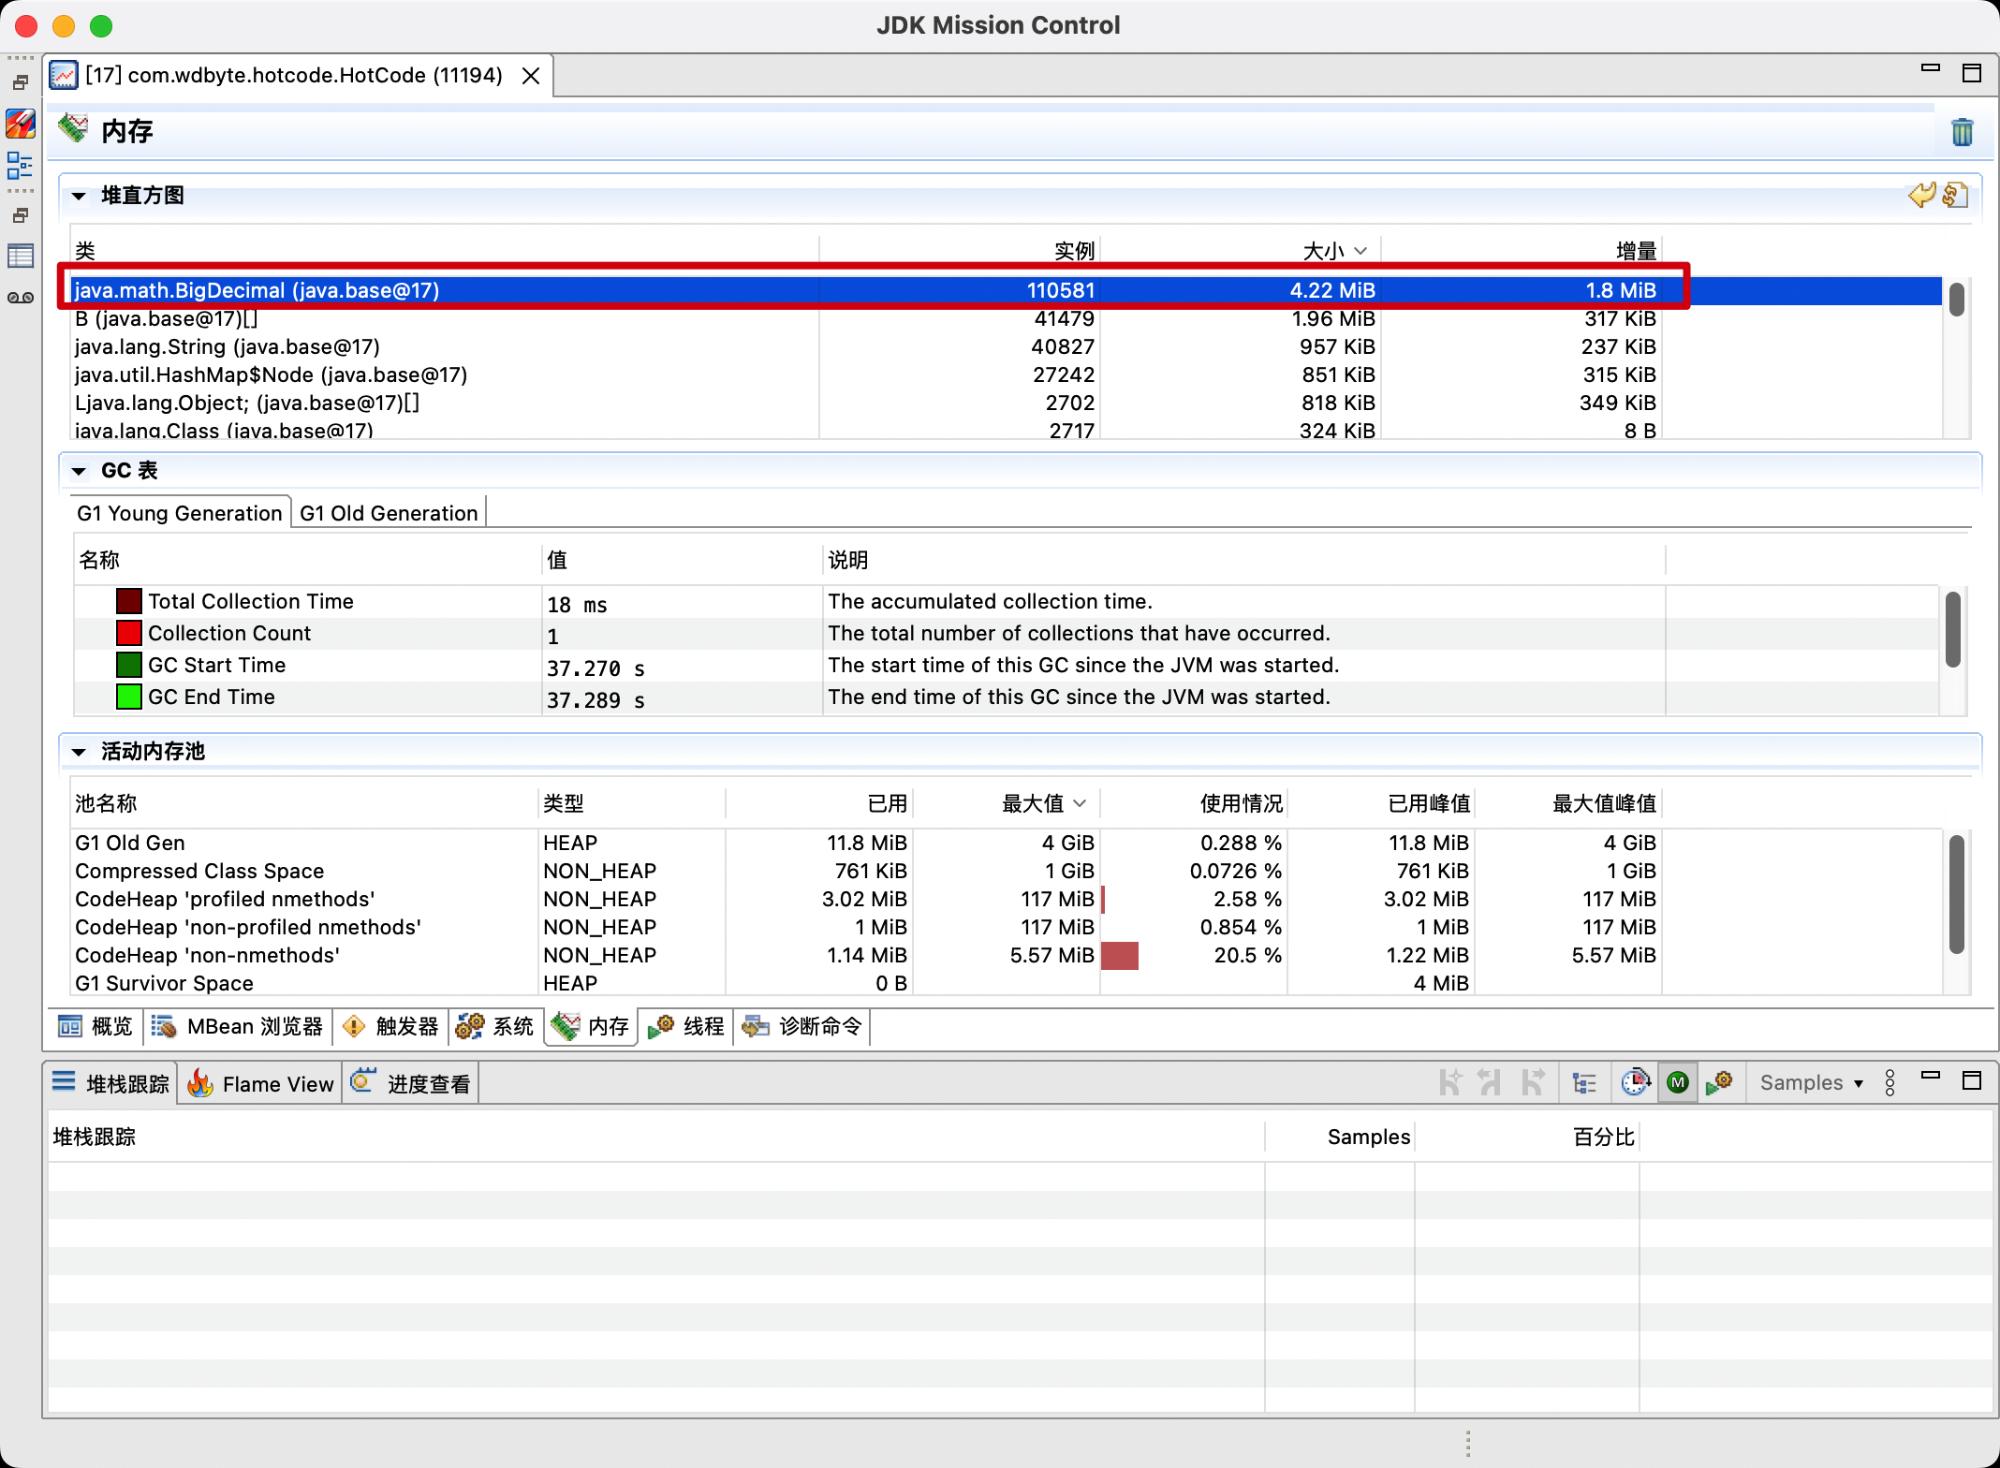Click the clock history icon in stack toolbar

coord(1635,1083)
